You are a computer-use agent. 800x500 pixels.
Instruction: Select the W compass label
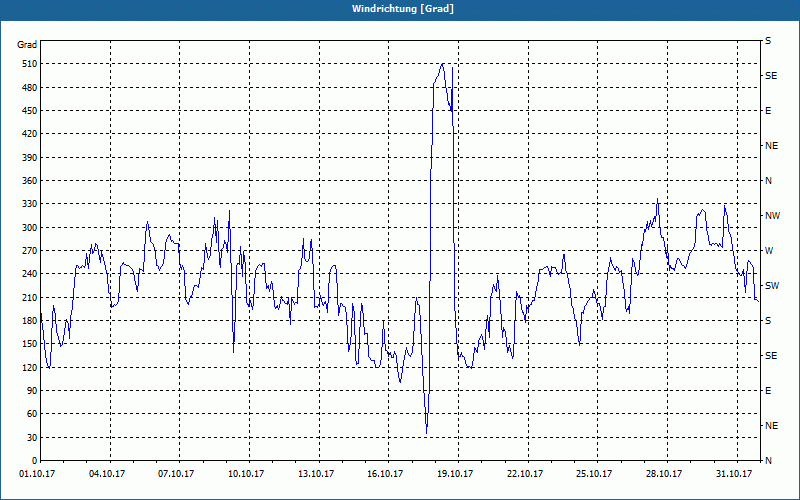click(769, 251)
